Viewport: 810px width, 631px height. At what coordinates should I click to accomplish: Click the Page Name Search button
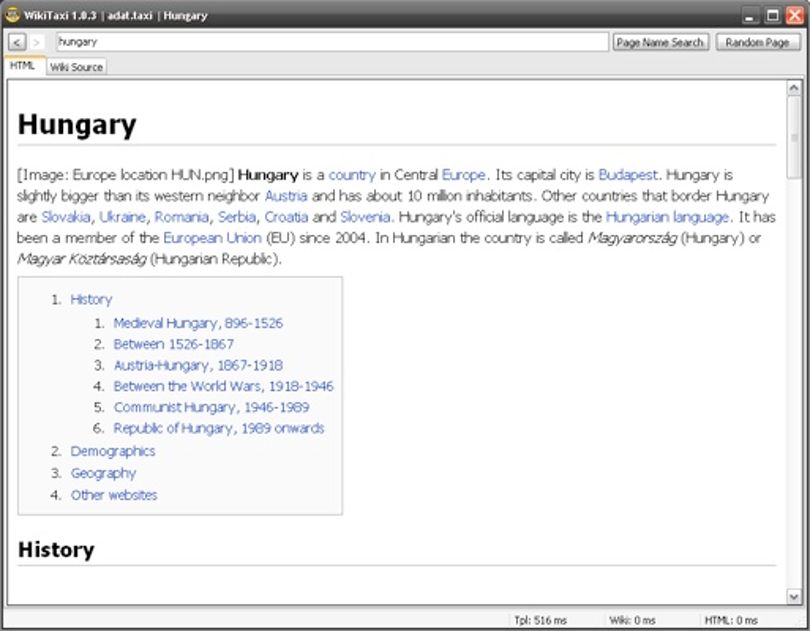pos(660,42)
